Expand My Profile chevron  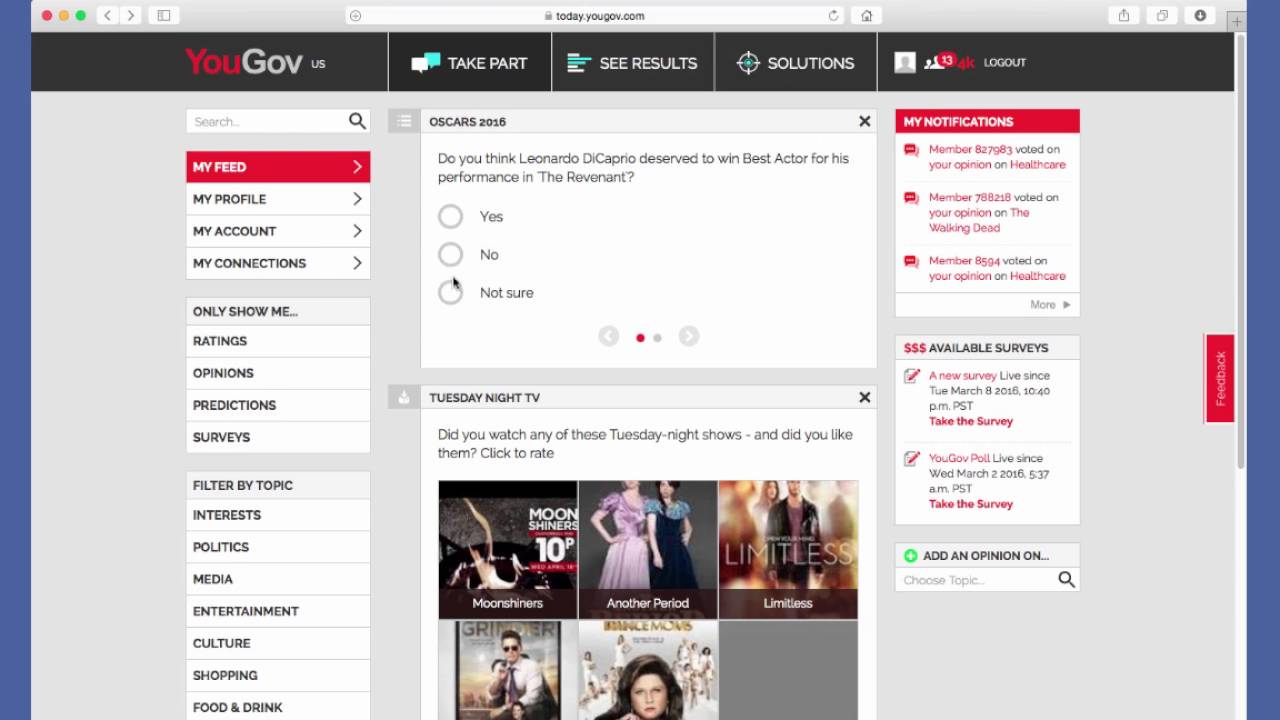click(x=357, y=199)
